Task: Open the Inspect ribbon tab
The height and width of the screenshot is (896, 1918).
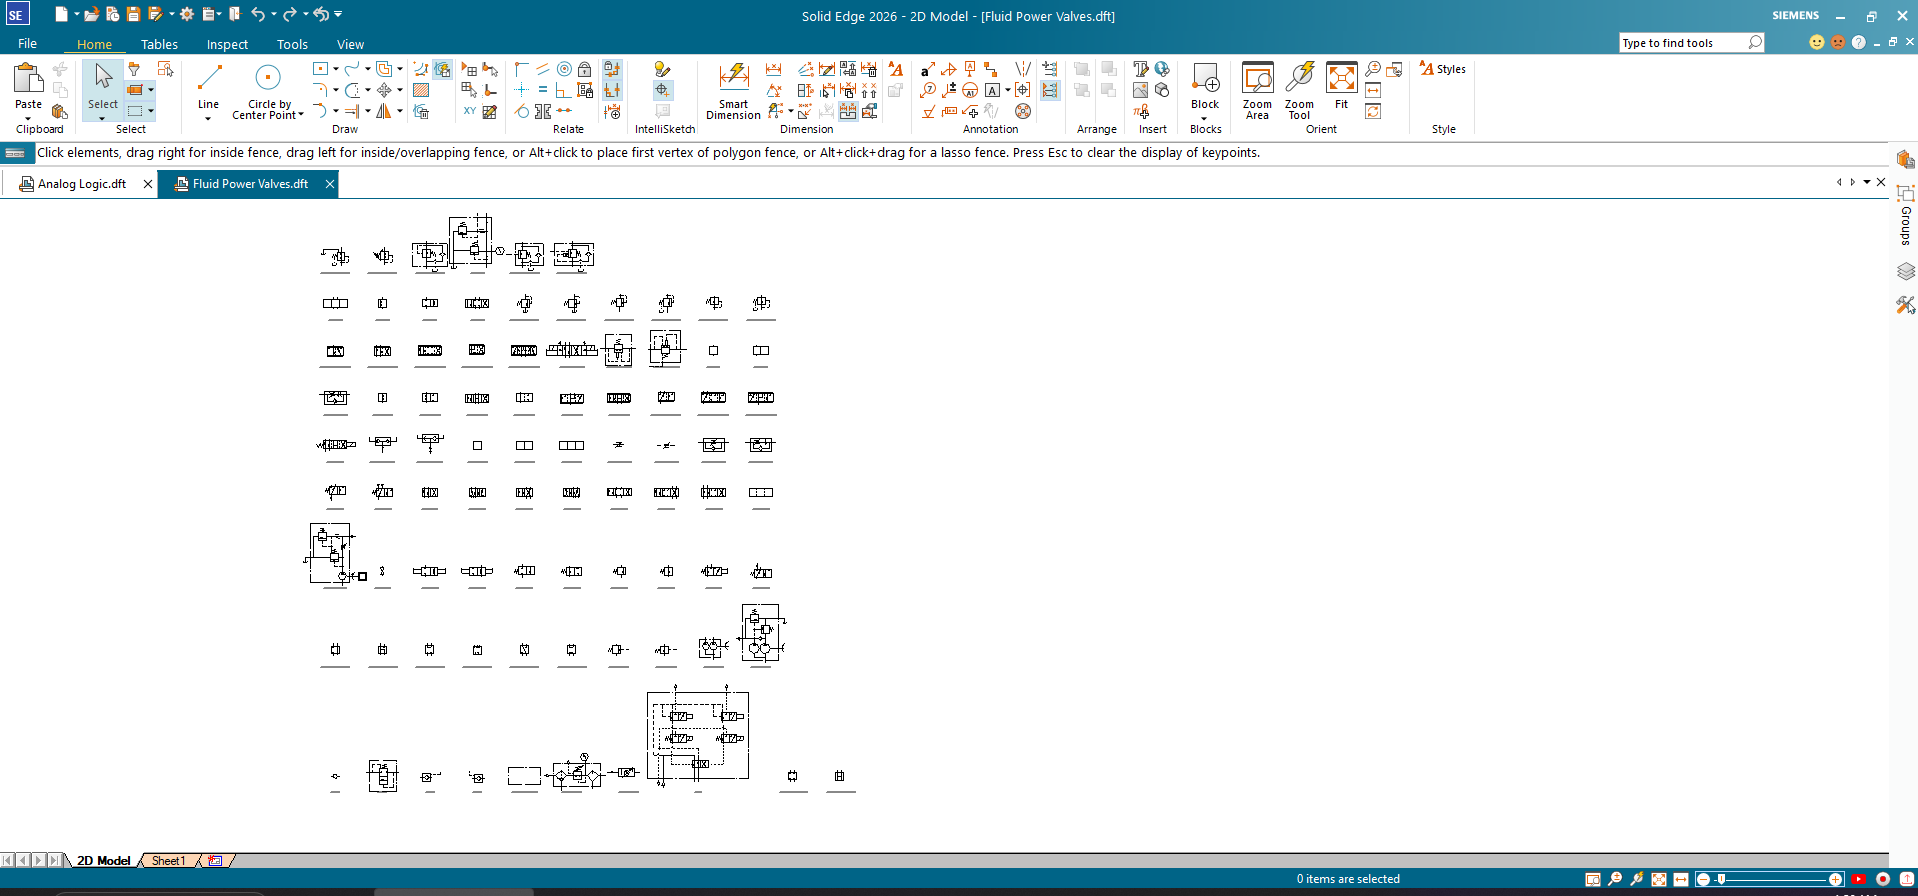Action: pos(227,44)
